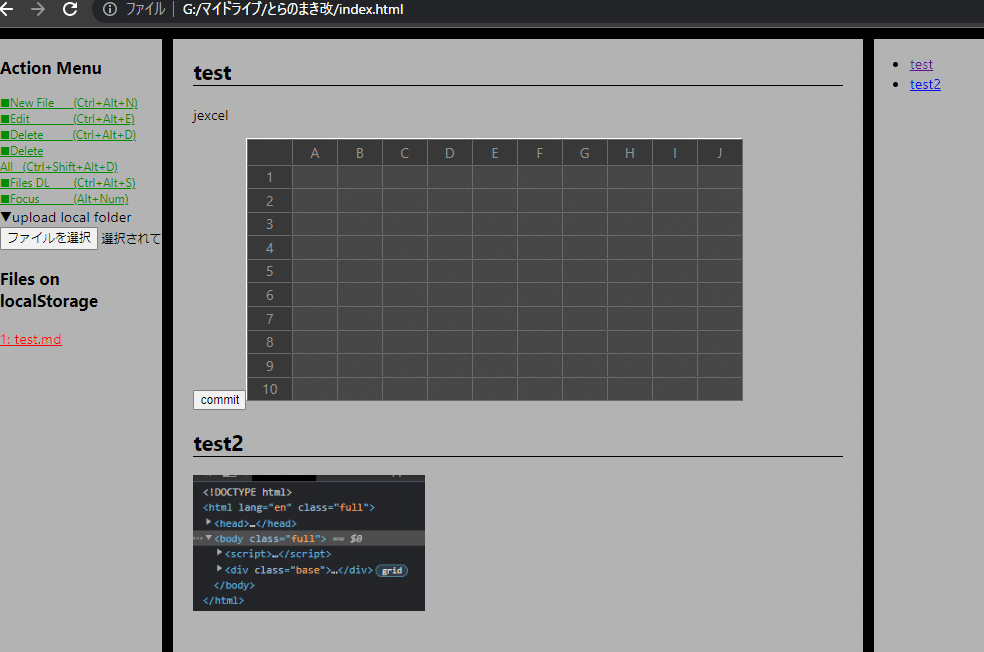Click Focus (Alt+Num) link
The image size is (984, 652).
click(64, 199)
